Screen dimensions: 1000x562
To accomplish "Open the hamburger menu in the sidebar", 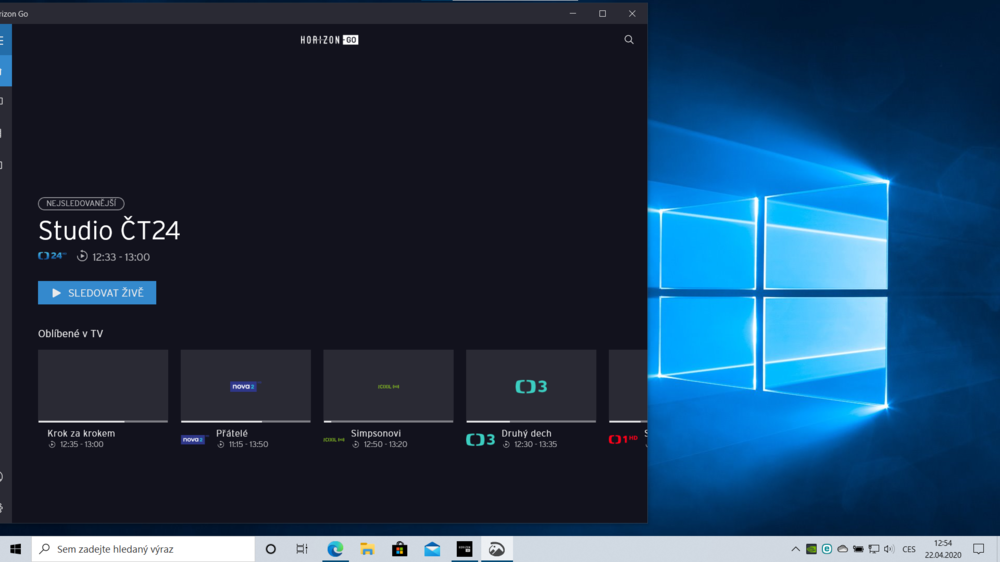I will (3, 41).
